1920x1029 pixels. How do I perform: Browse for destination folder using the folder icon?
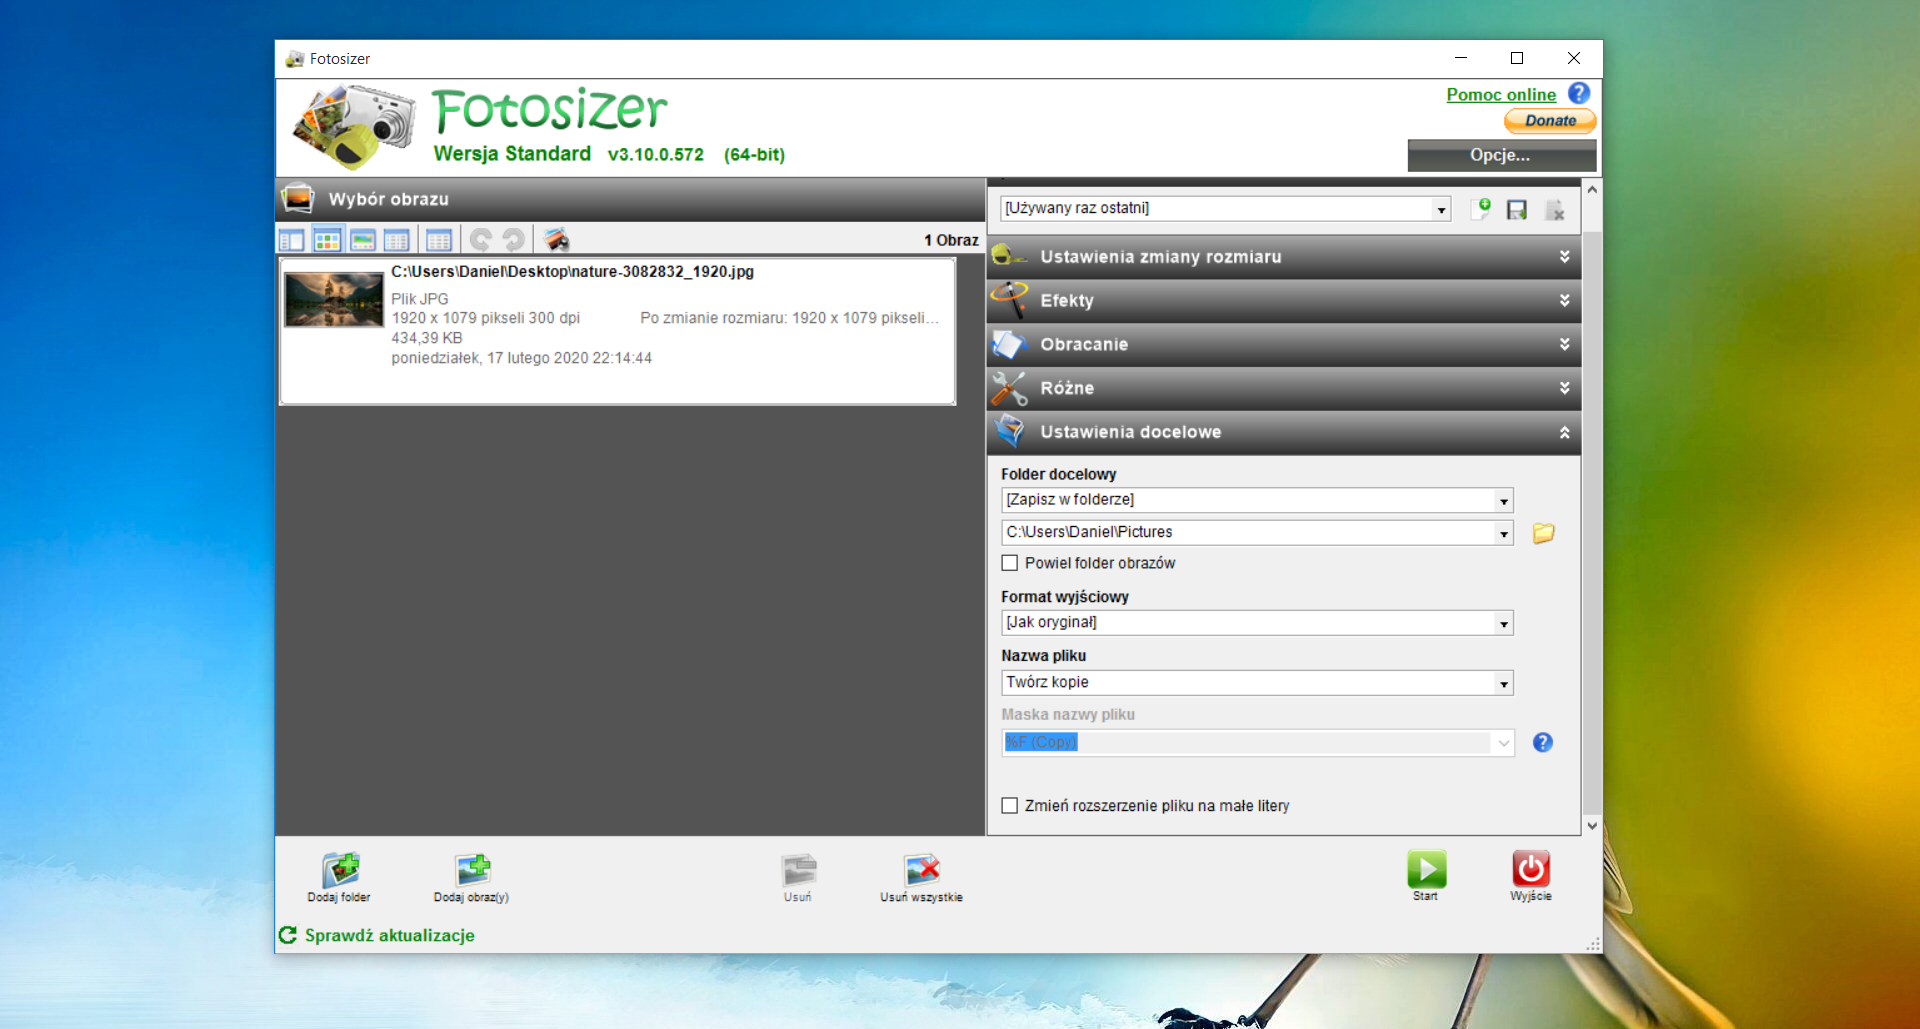point(1543,533)
